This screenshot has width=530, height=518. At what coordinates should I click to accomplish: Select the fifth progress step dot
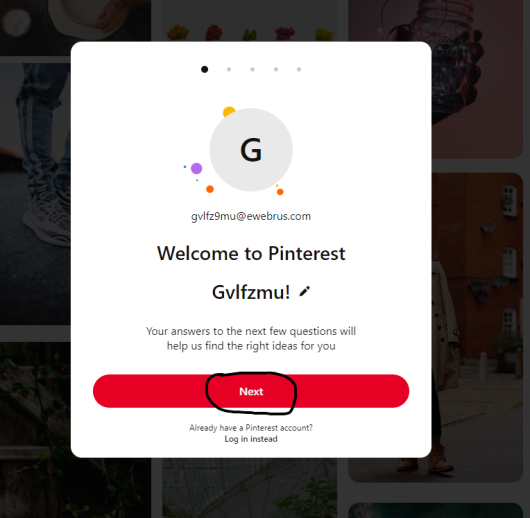(x=299, y=69)
